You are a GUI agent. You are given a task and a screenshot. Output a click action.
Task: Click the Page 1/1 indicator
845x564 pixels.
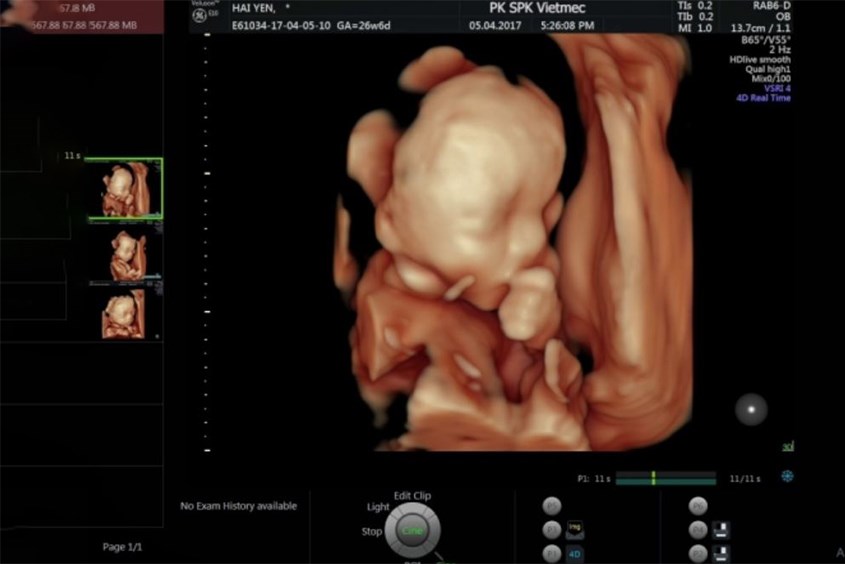coord(122,547)
